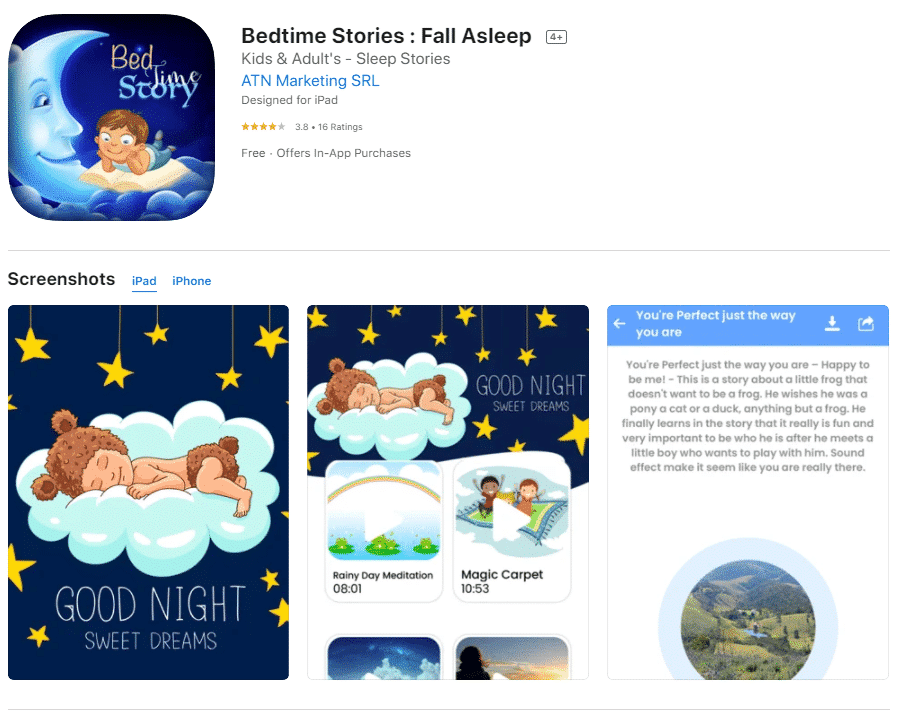This screenshot has width=919, height=719.
Task: Select the second app screenshot
Action: 448,491
